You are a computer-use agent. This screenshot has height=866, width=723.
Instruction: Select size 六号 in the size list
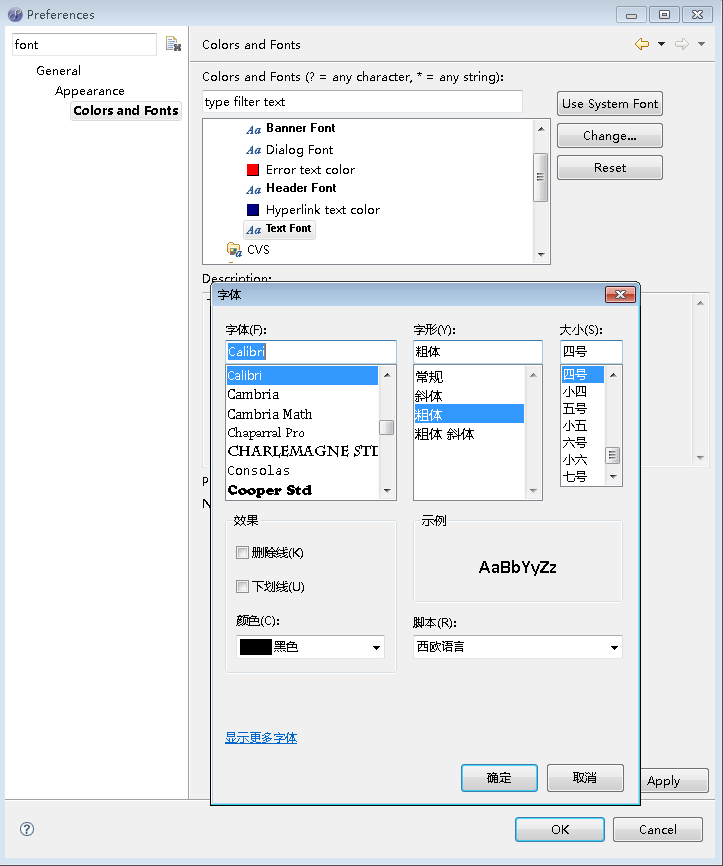[583, 443]
